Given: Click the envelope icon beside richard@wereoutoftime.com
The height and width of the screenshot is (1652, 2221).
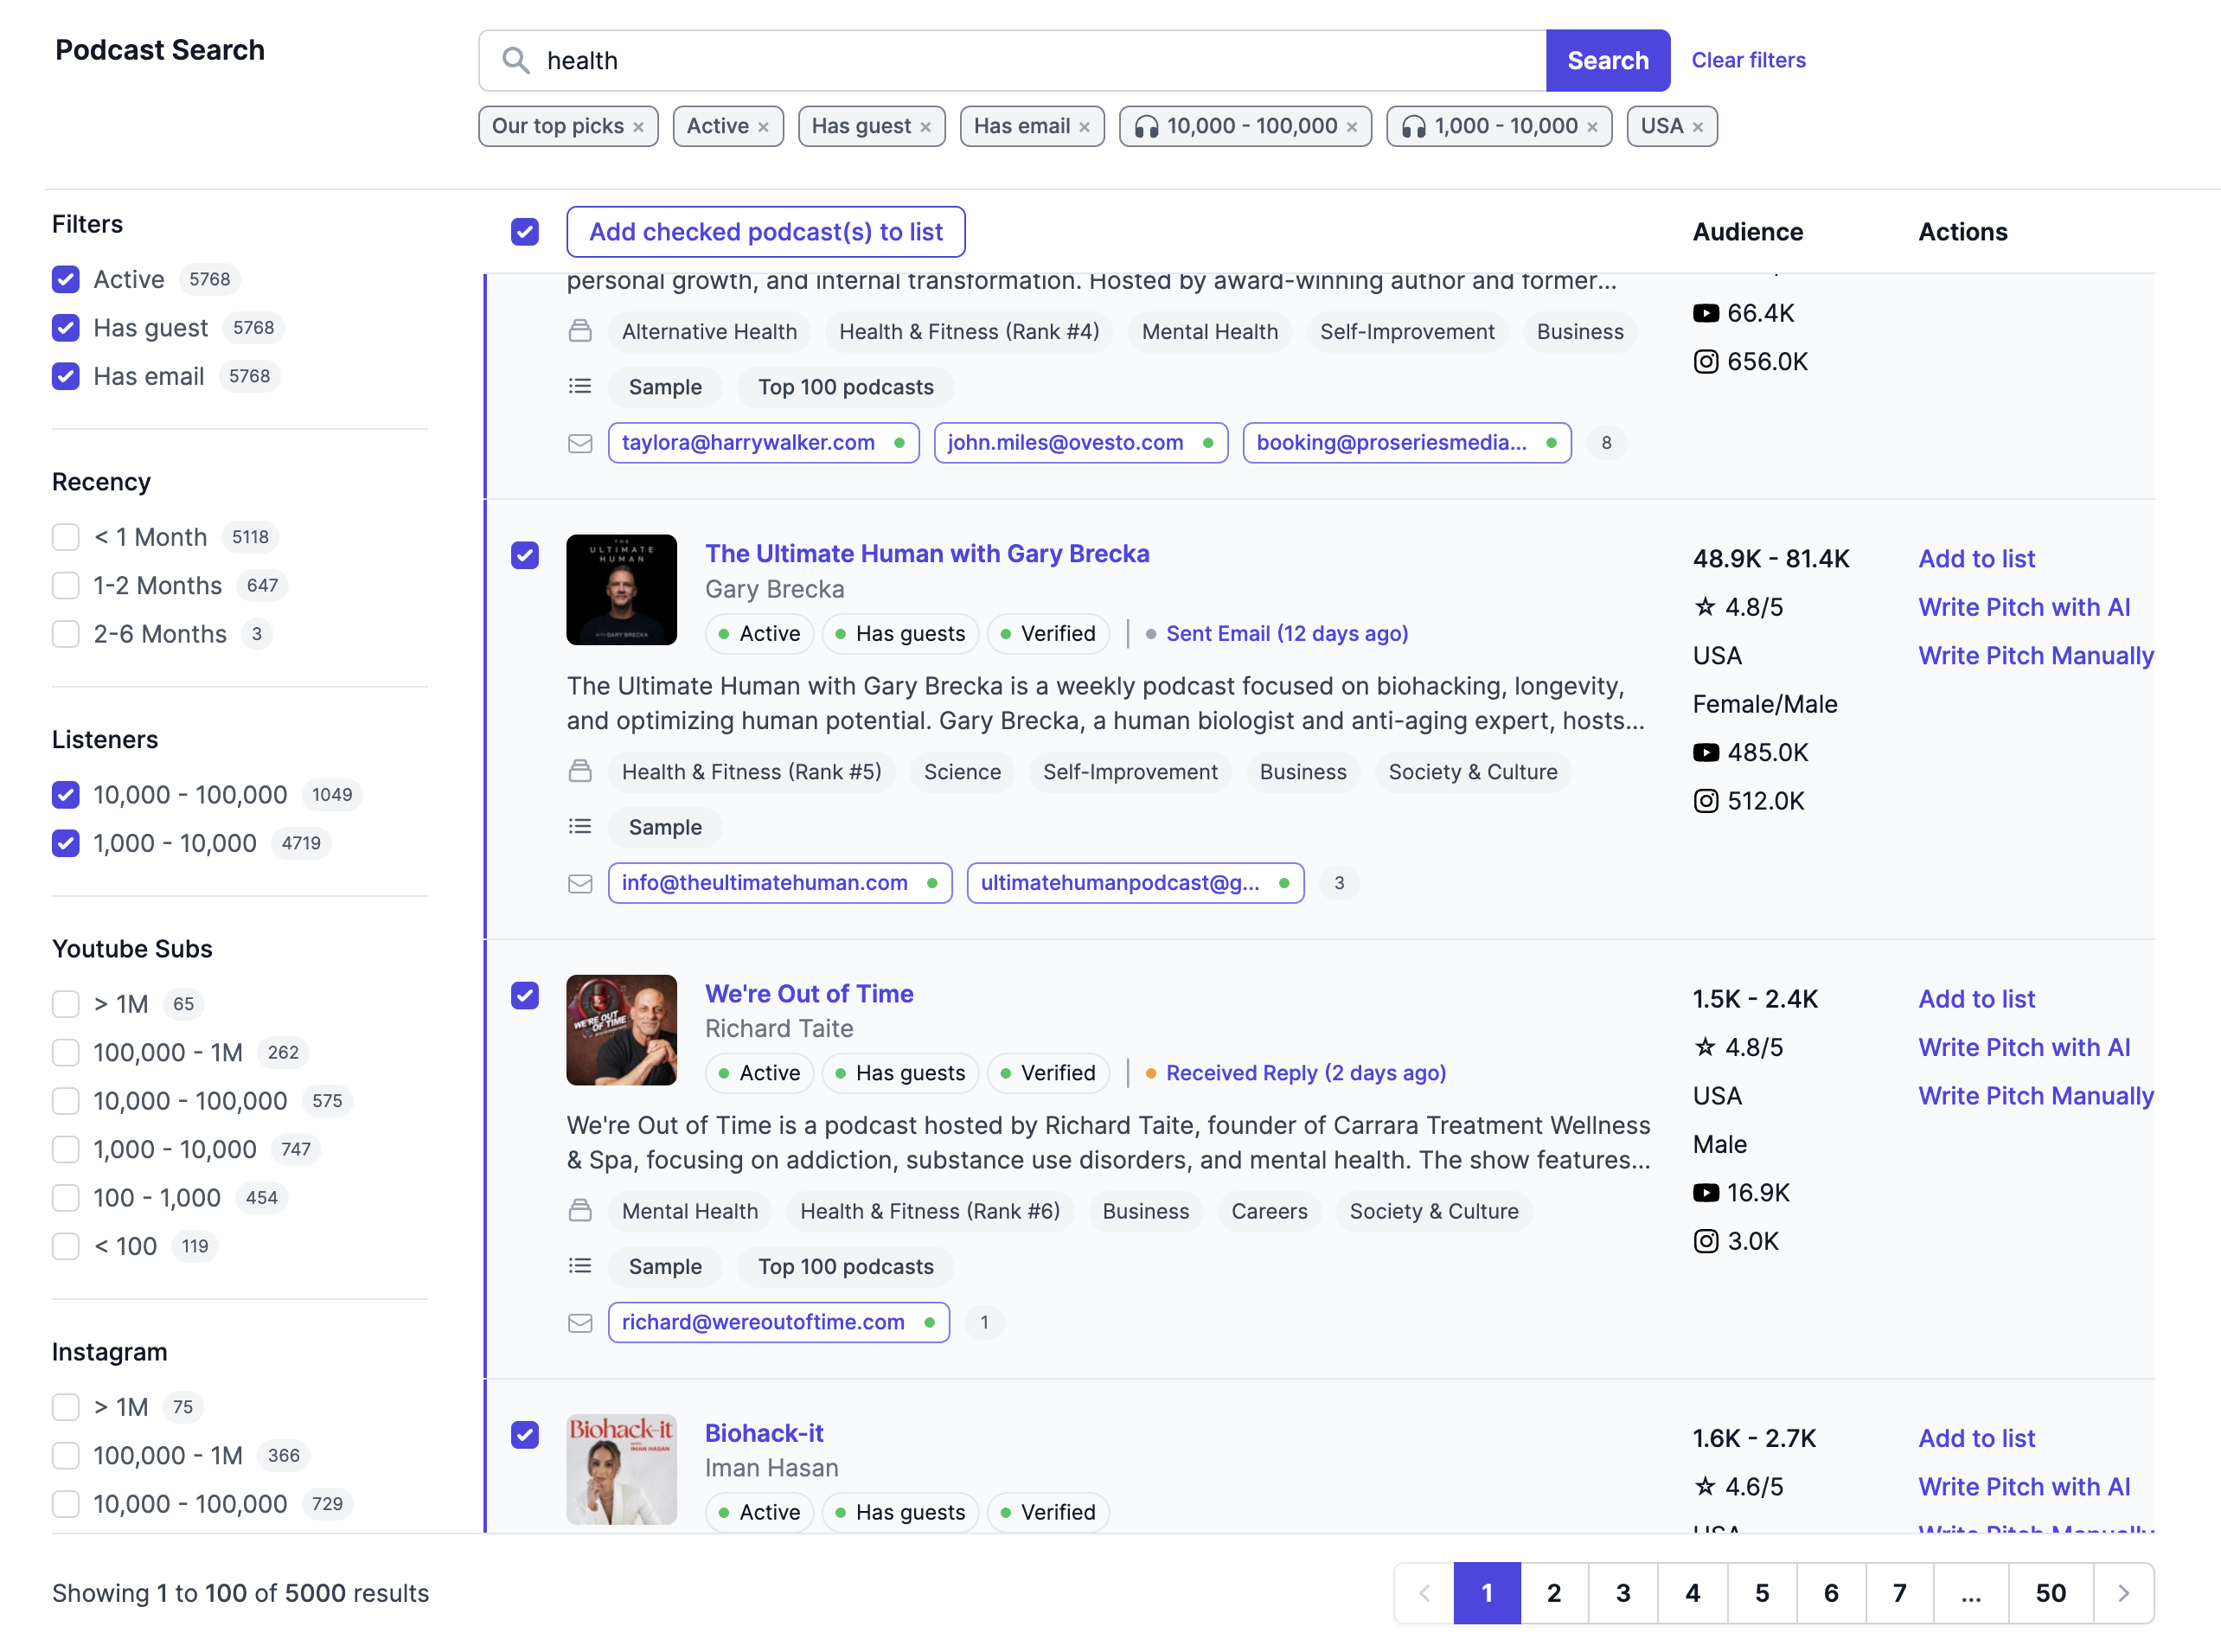Looking at the screenshot, I should 580,1323.
